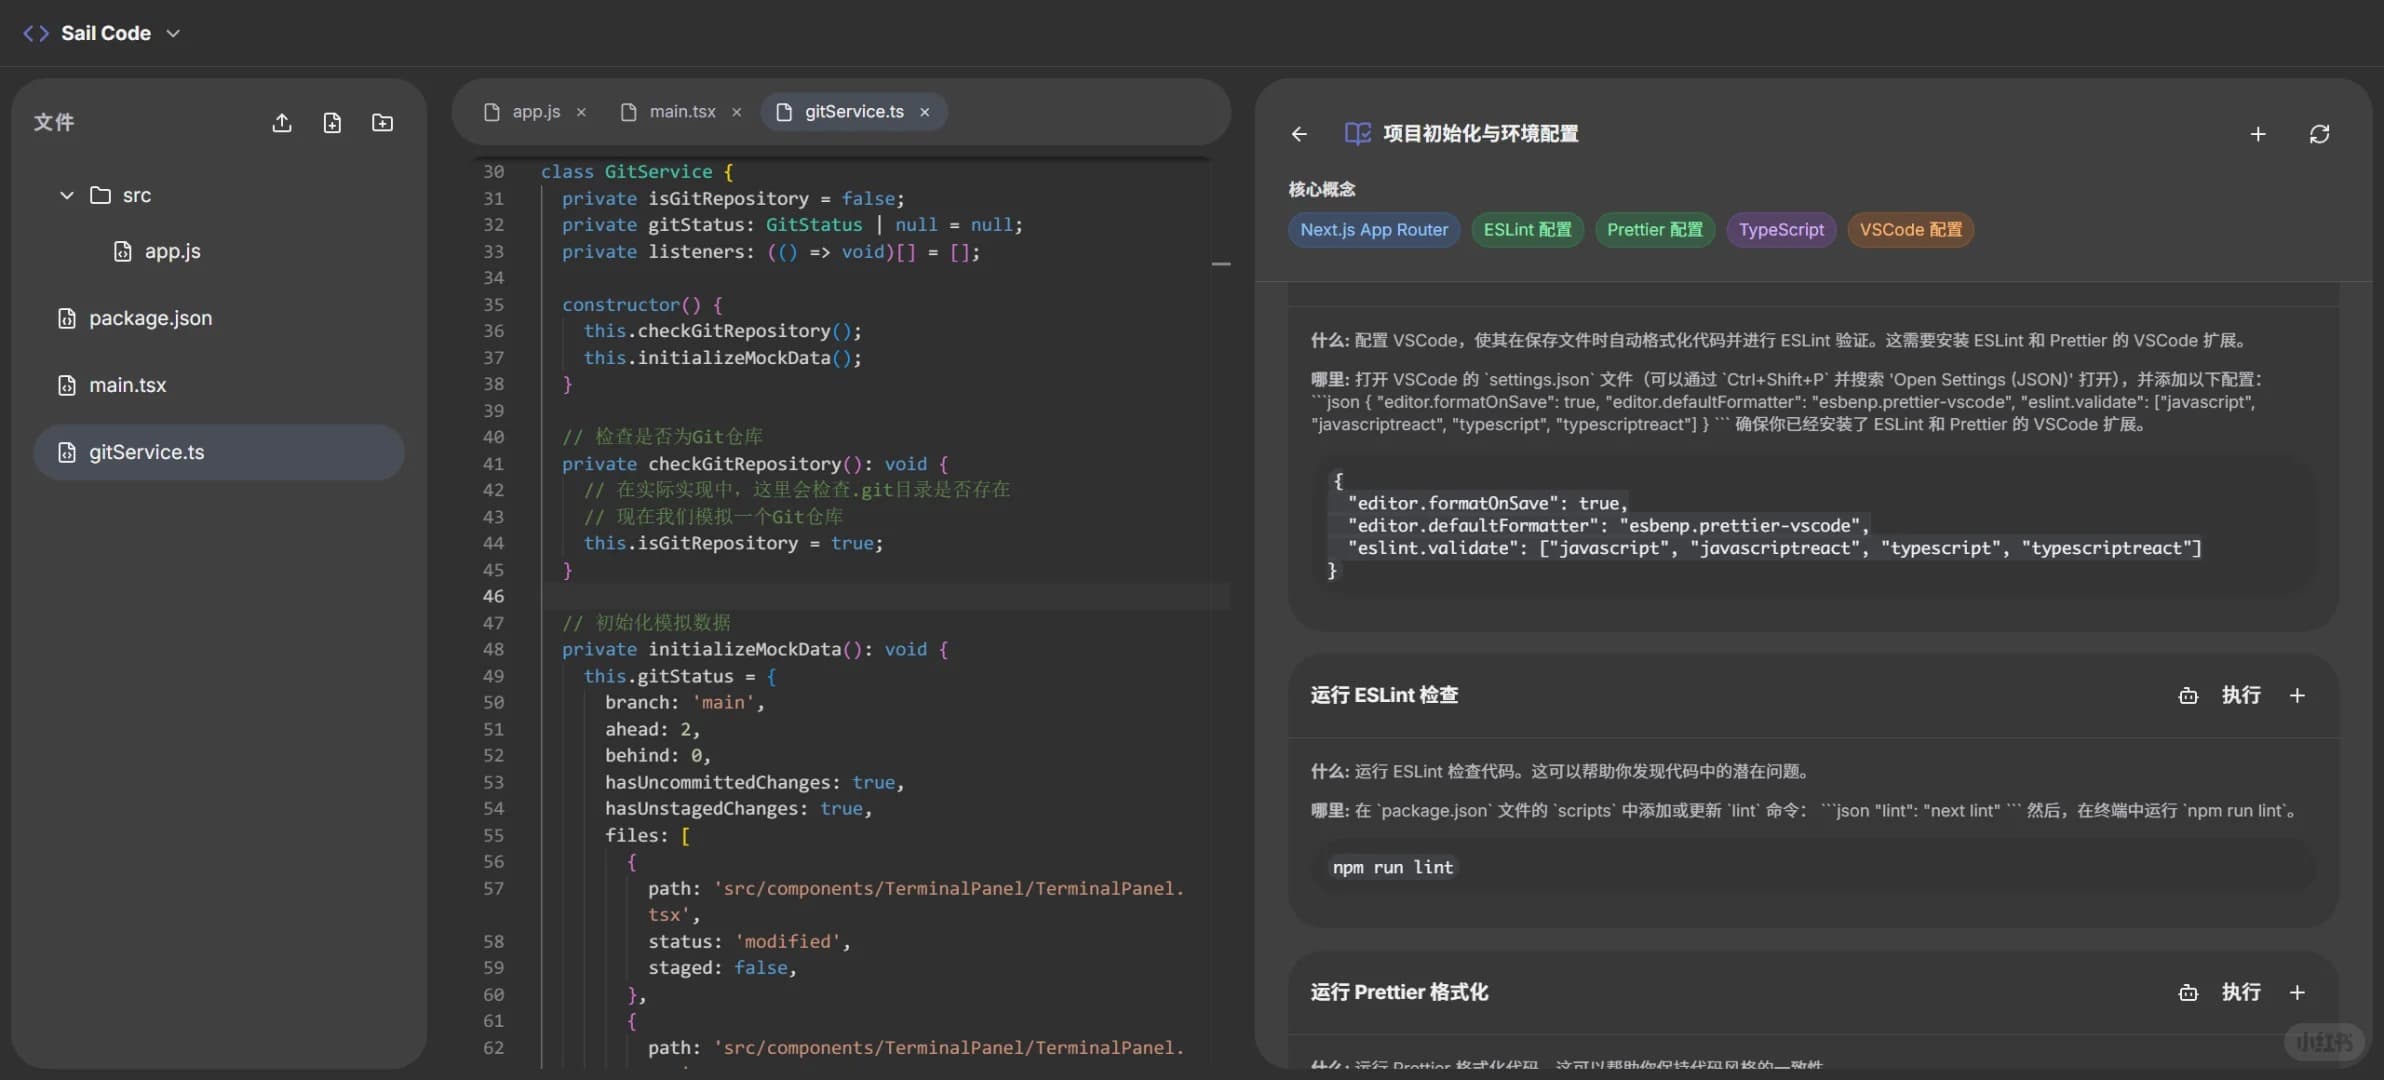Click the back arrow in guide panel

click(x=1299, y=134)
